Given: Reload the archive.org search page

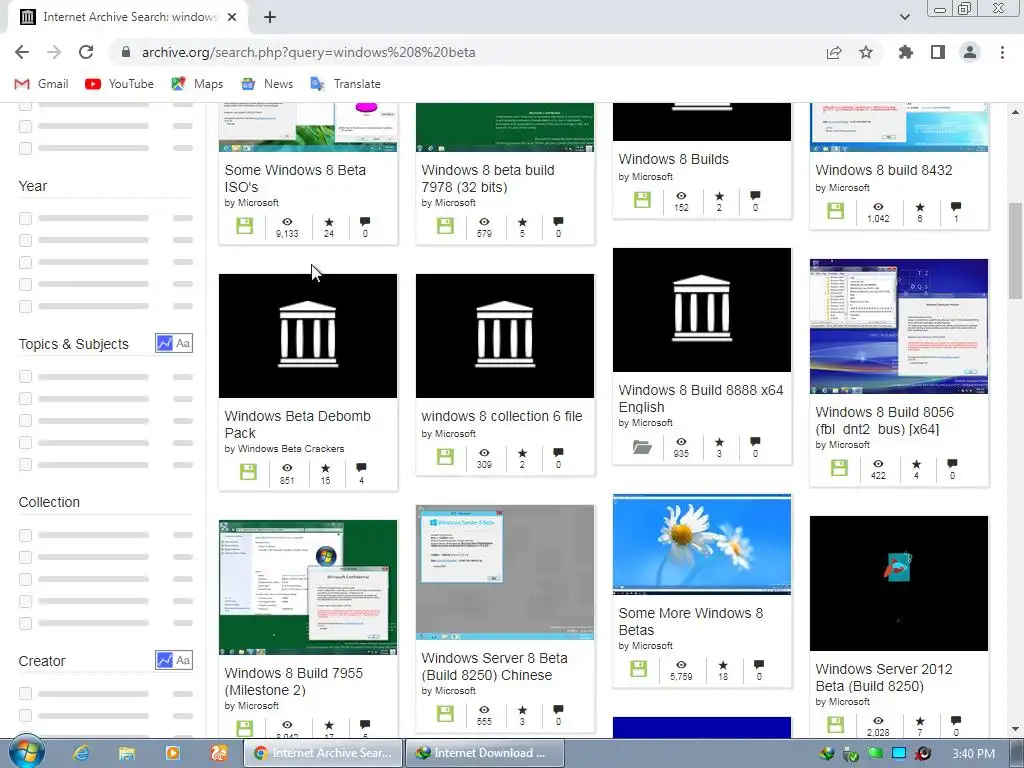Looking at the screenshot, I should click(x=86, y=52).
